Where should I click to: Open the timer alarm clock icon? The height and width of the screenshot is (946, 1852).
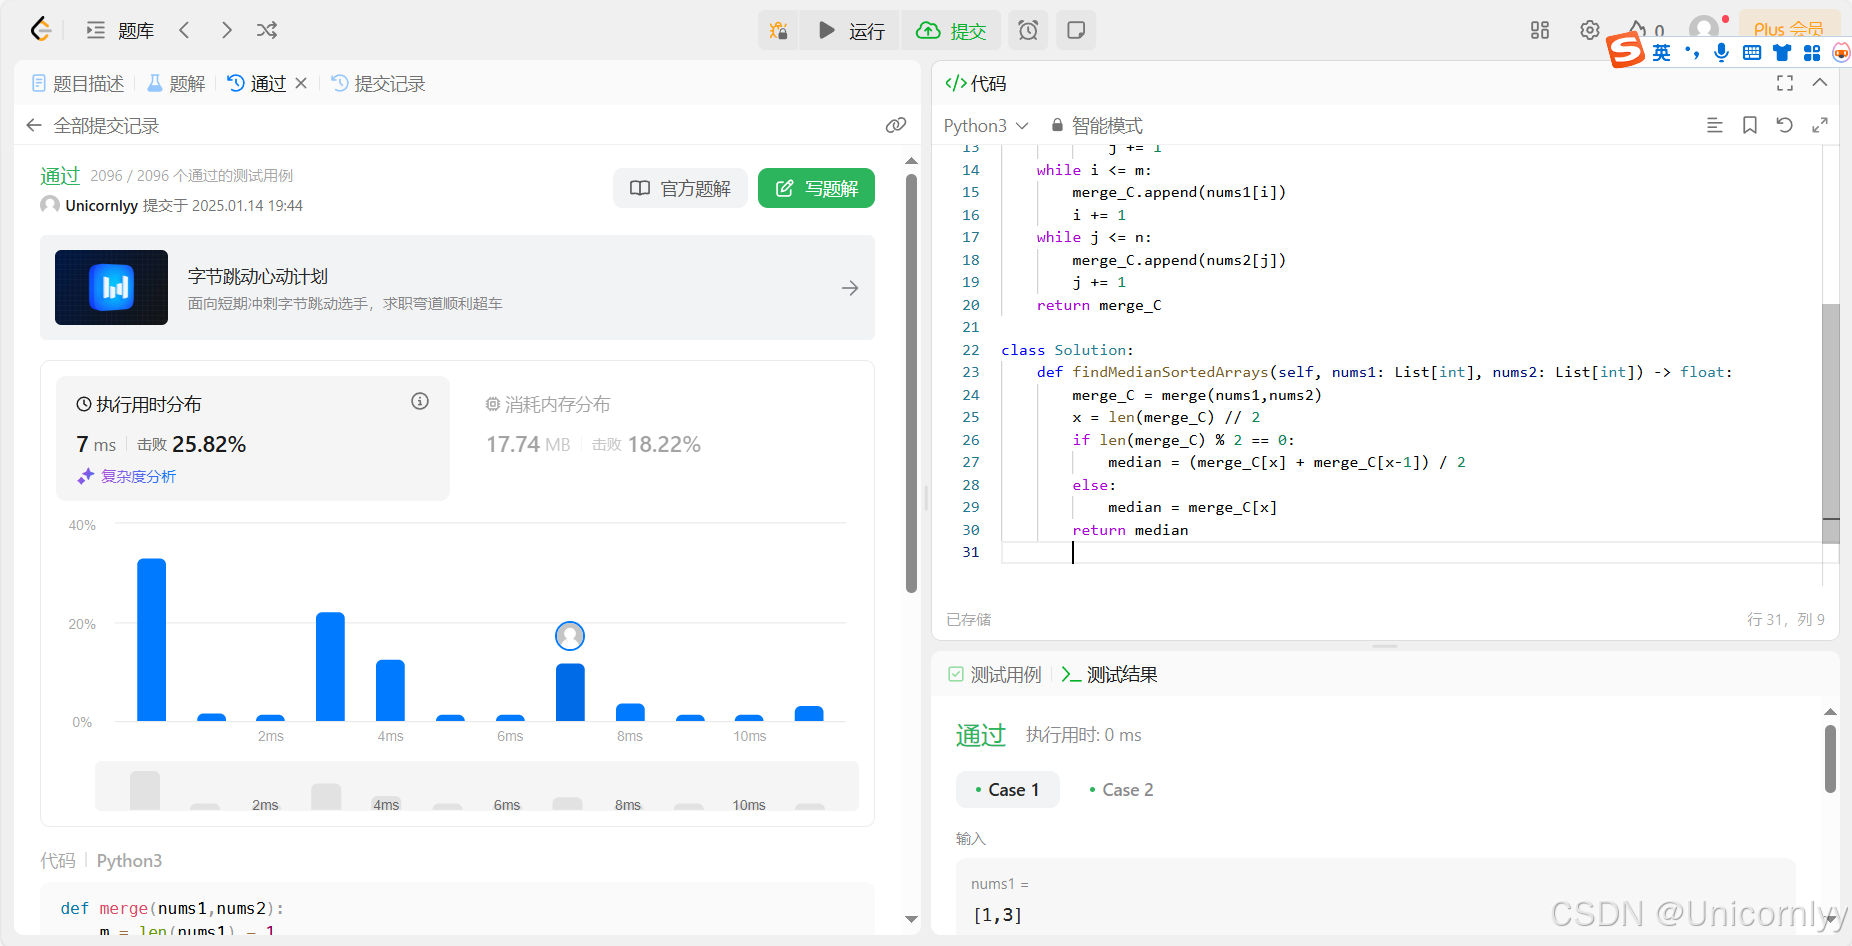pyautogui.click(x=1028, y=31)
